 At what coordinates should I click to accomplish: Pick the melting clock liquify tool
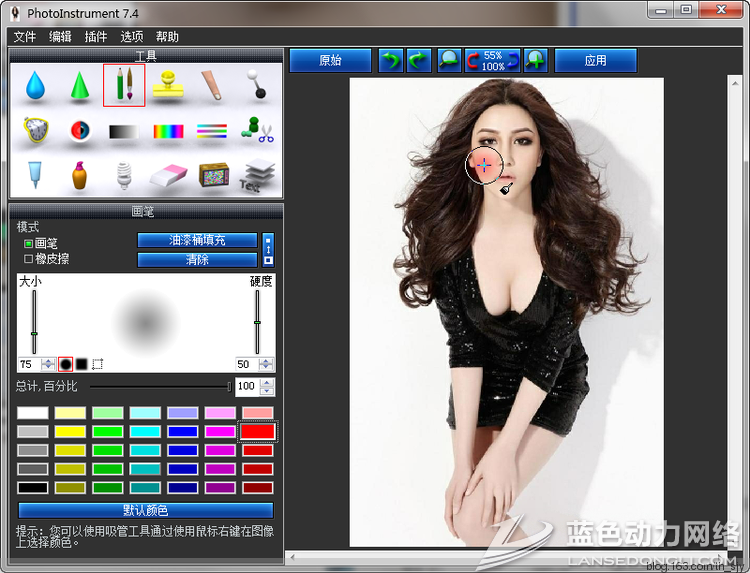36,130
